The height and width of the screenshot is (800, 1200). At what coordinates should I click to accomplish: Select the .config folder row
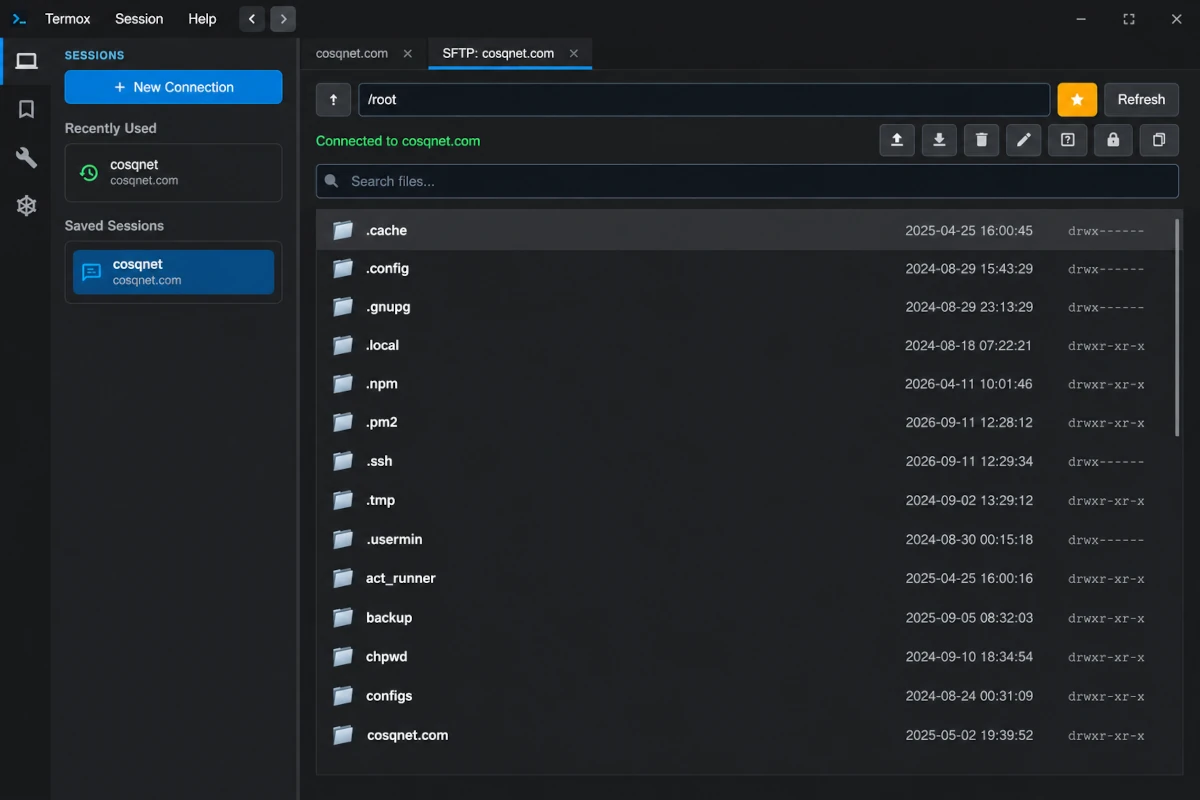coord(747,269)
